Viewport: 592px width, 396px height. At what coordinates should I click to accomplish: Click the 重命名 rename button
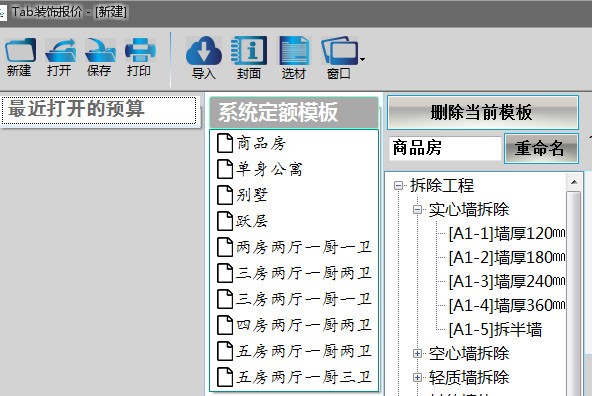click(541, 148)
